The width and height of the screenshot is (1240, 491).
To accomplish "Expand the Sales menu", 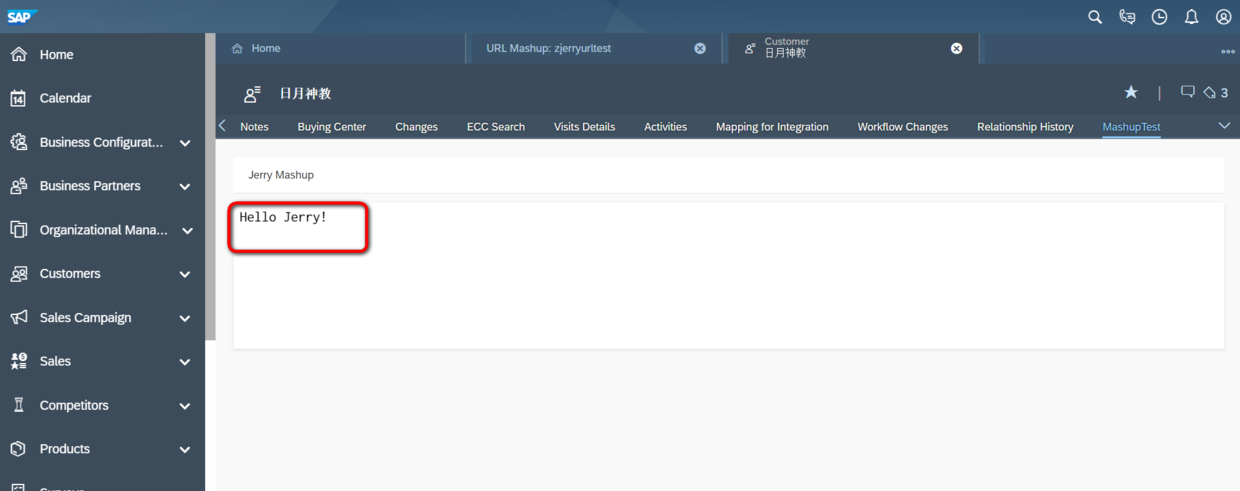I will tap(185, 362).
